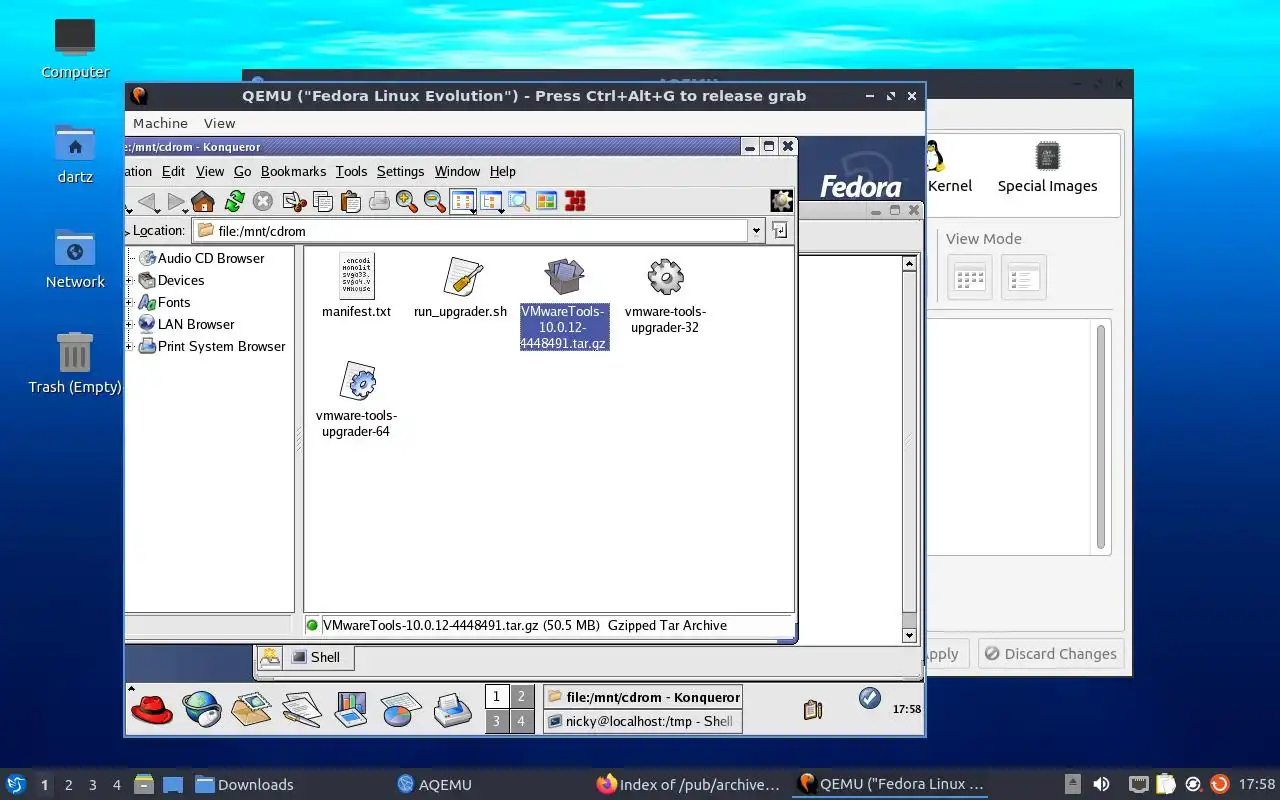
Task: Launch the word processor pen icon in panel
Action: point(300,709)
